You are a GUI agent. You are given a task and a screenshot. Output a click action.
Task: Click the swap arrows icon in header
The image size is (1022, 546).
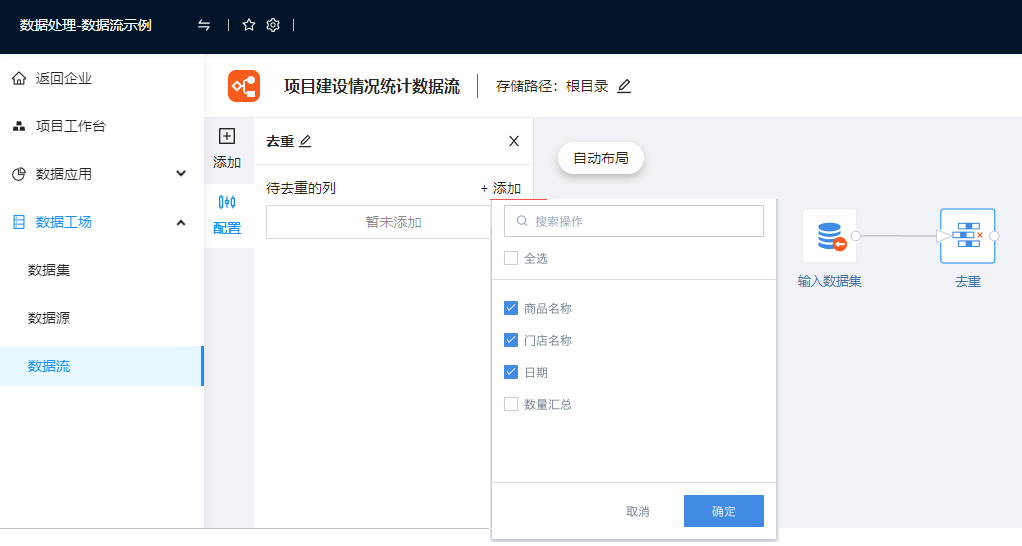pos(204,25)
